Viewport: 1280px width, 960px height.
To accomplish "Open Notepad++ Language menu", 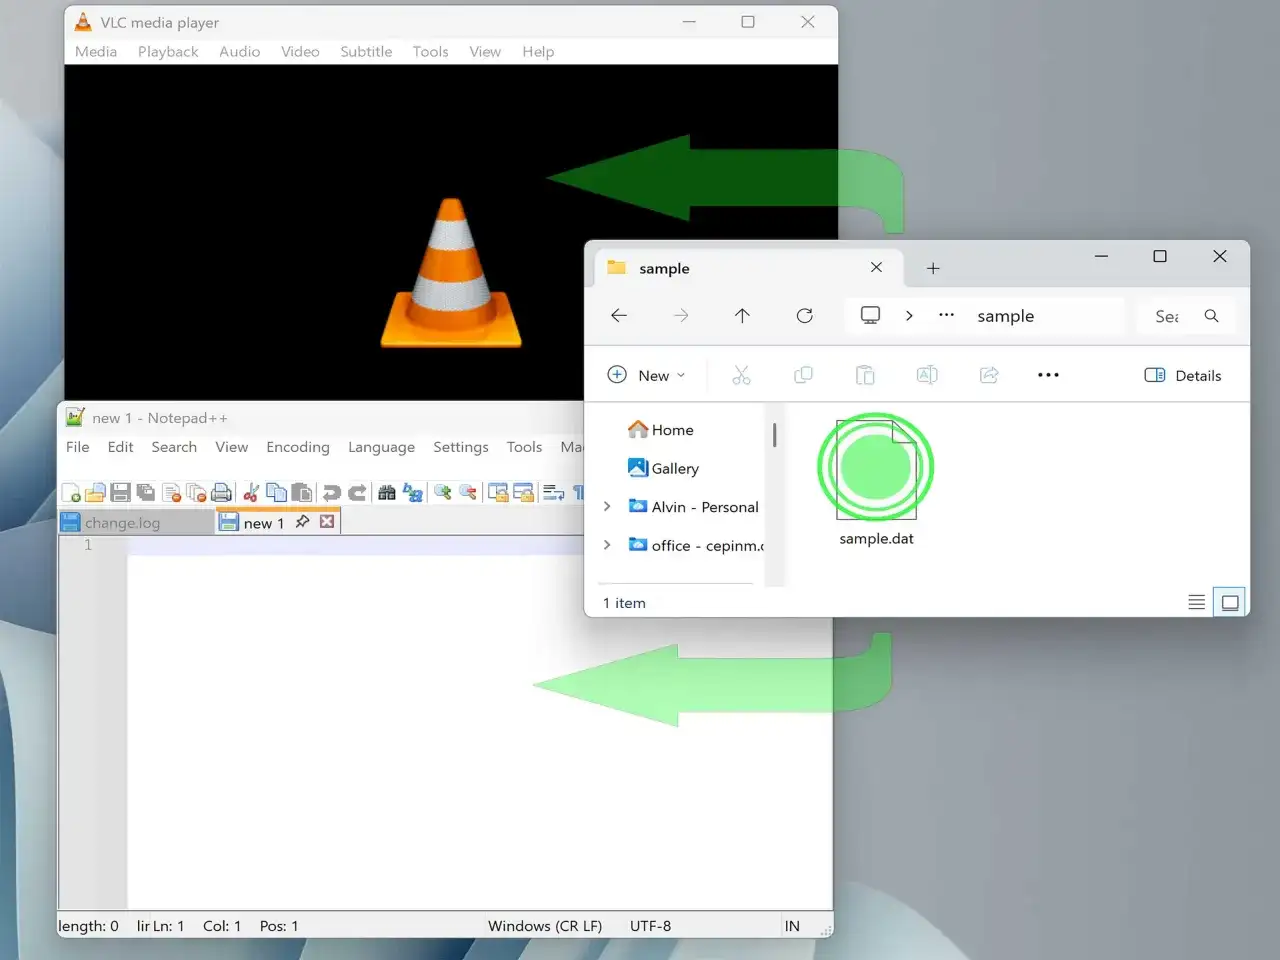I will click(x=381, y=447).
